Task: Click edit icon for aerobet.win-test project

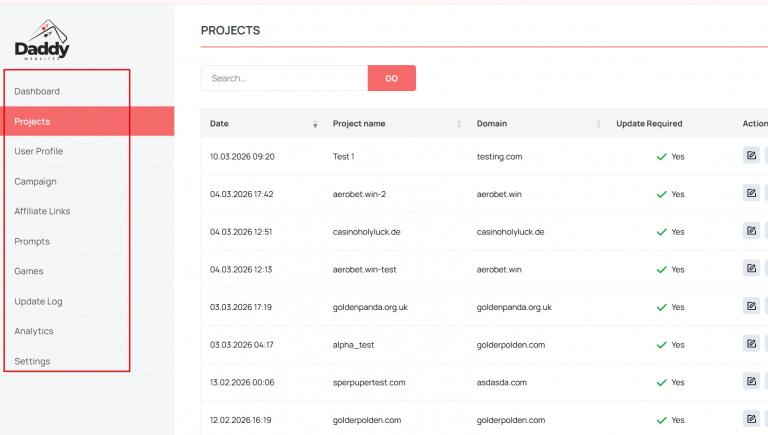Action: pos(751,268)
